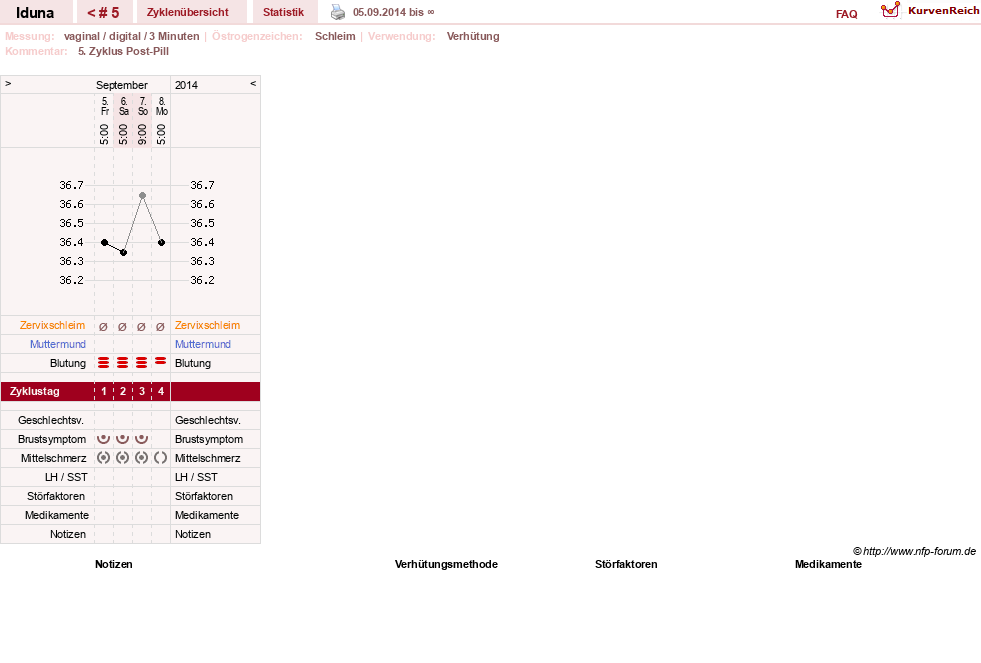Screen dimensions: 981x663
Task: Click the left Brustsymptom row label
Action: tap(52, 439)
